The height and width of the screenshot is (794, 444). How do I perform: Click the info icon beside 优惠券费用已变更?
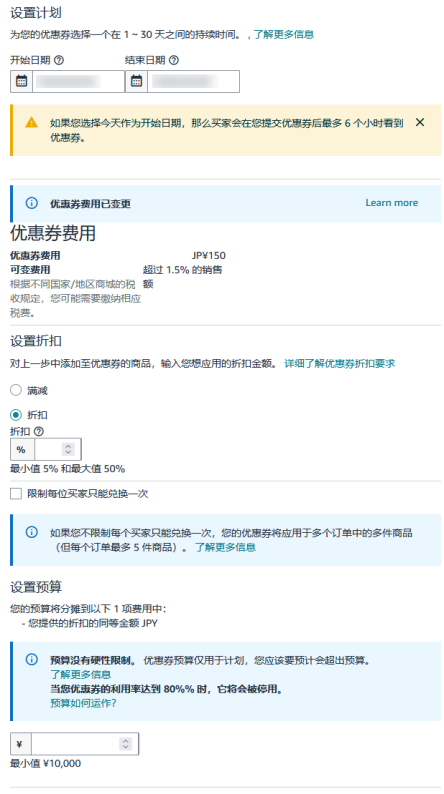pyautogui.click(x=31, y=203)
